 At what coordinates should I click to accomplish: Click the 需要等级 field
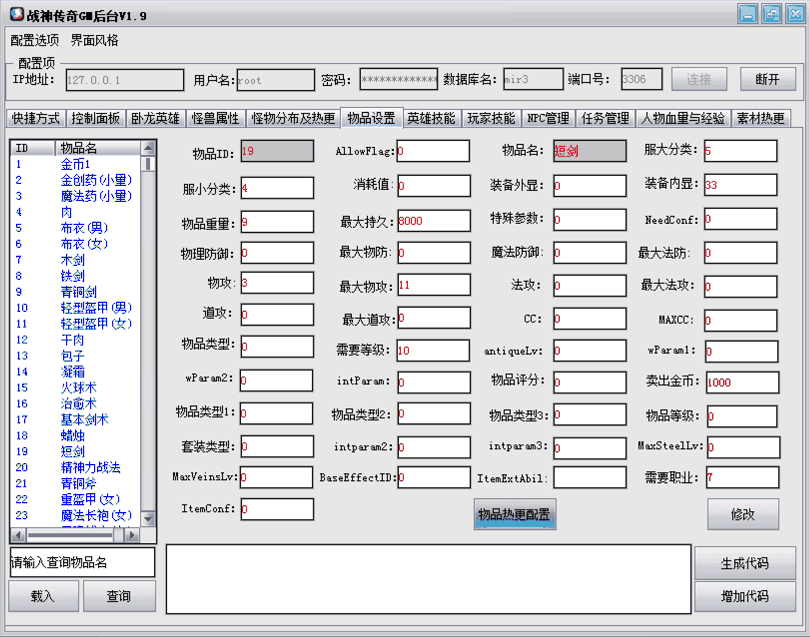(433, 350)
